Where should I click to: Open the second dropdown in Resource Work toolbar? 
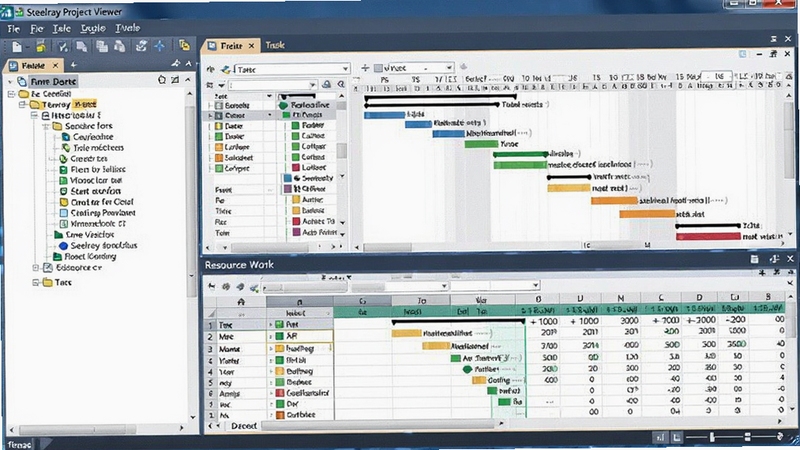pos(495,285)
